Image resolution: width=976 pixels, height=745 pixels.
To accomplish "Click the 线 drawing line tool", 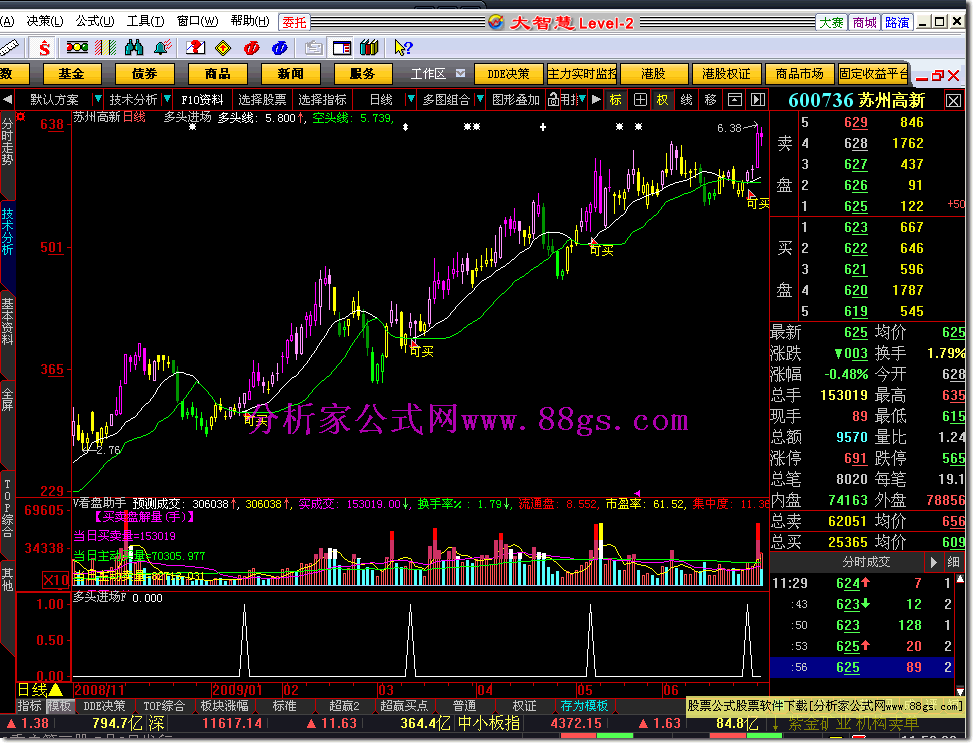I will (687, 100).
